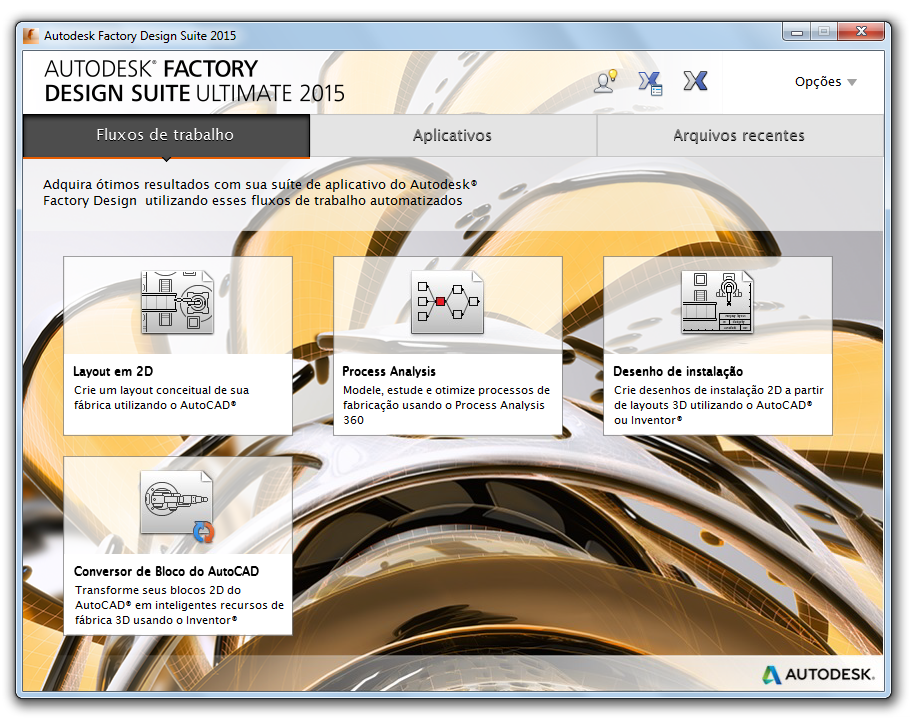Minimize the Factory Design Suite window

pos(797,32)
